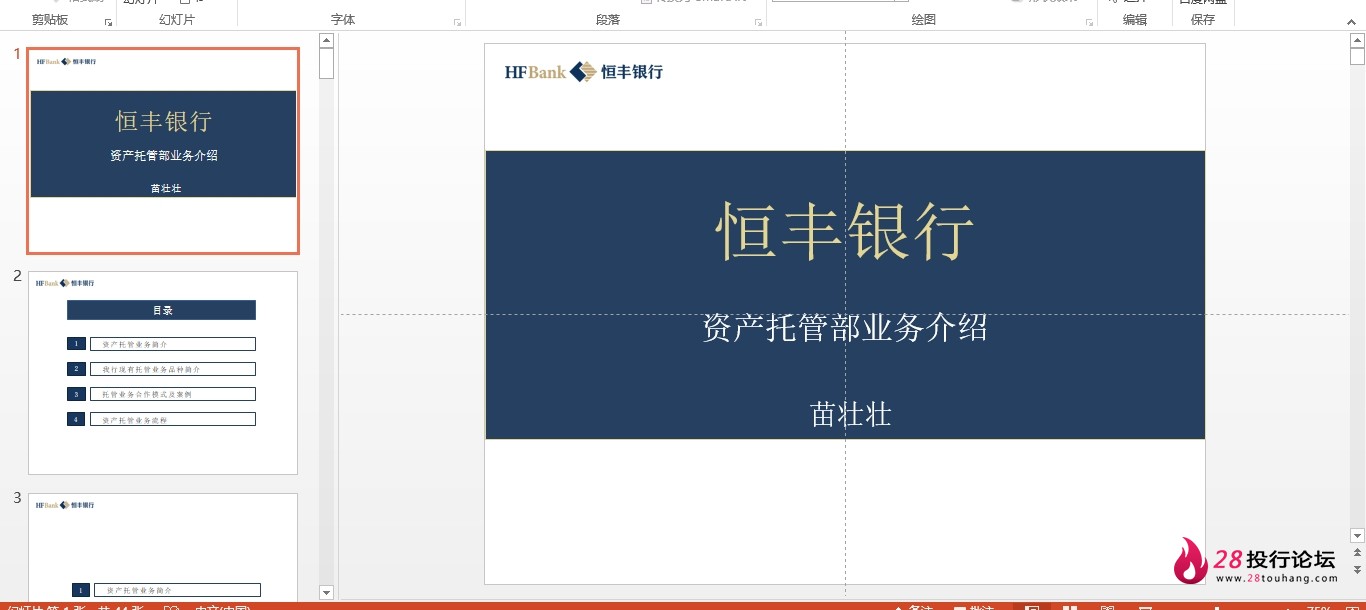Open the 剪贴板 group dialog launcher
The height and width of the screenshot is (610, 1366).
(x=108, y=22)
